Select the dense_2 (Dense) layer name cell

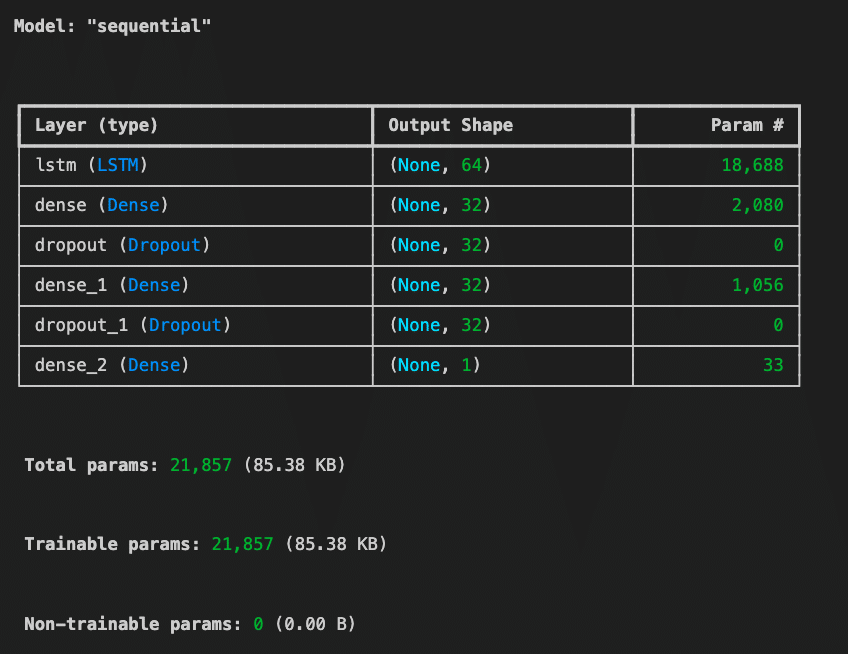click(111, 365)
